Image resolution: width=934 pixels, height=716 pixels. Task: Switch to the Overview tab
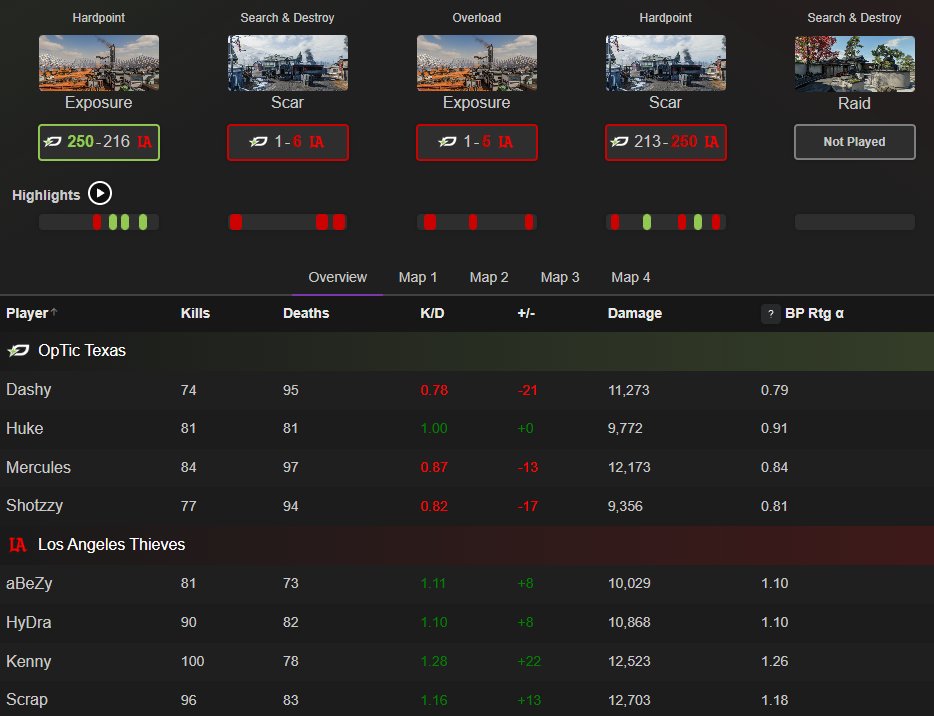(337, 278)
